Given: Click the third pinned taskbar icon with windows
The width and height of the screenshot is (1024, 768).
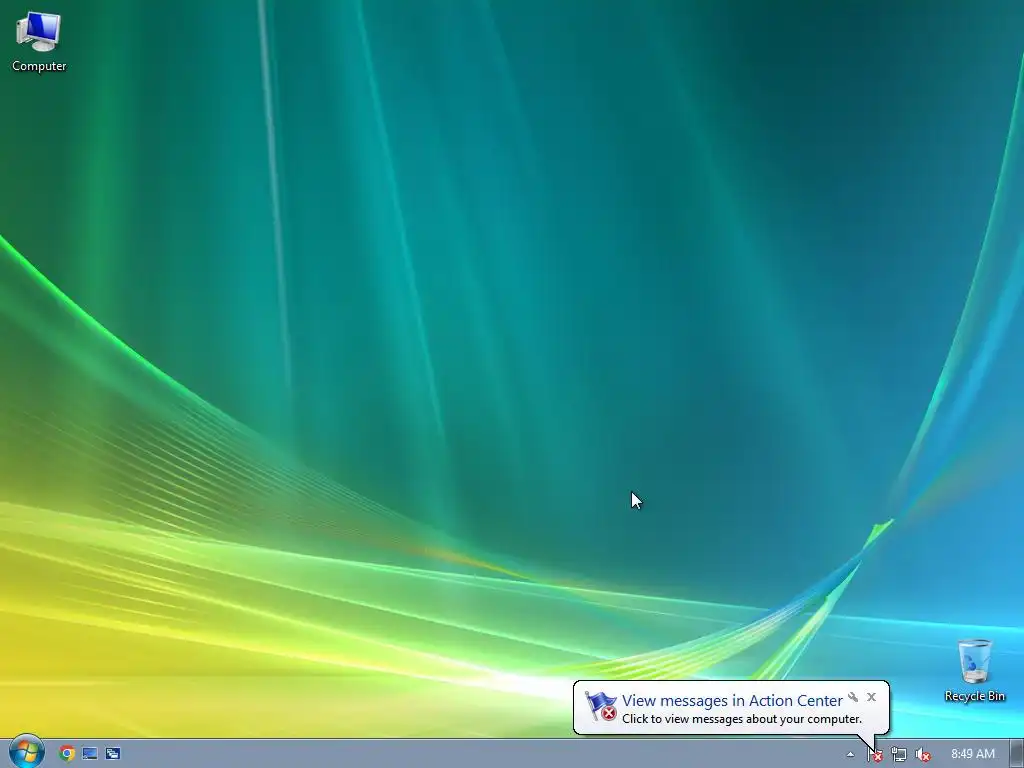Looking at the screenshot, I should [x=112, y=754].
